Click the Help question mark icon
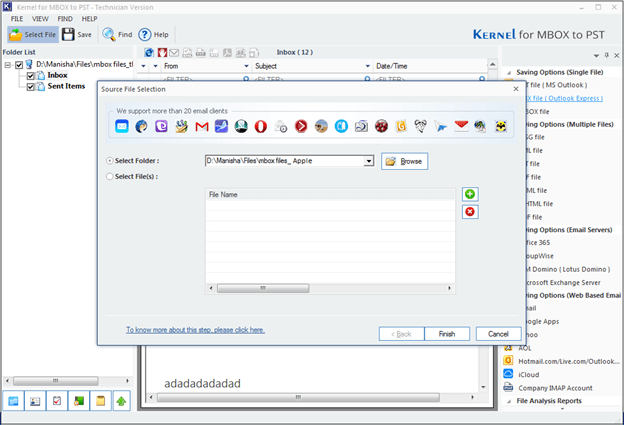Image resolution: width=624 pixels, height=425 pixels. point(144,35)
